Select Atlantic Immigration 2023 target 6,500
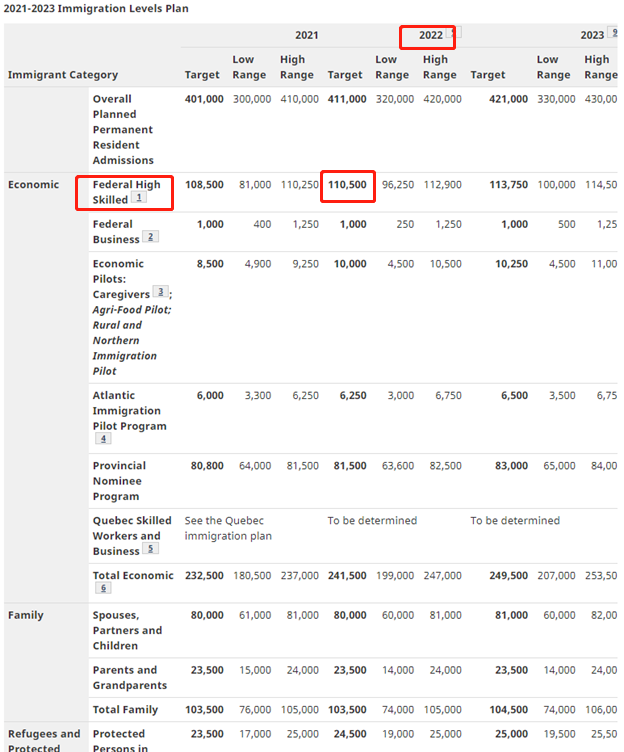Screen dimensions: 624x752 click(514, 396)
